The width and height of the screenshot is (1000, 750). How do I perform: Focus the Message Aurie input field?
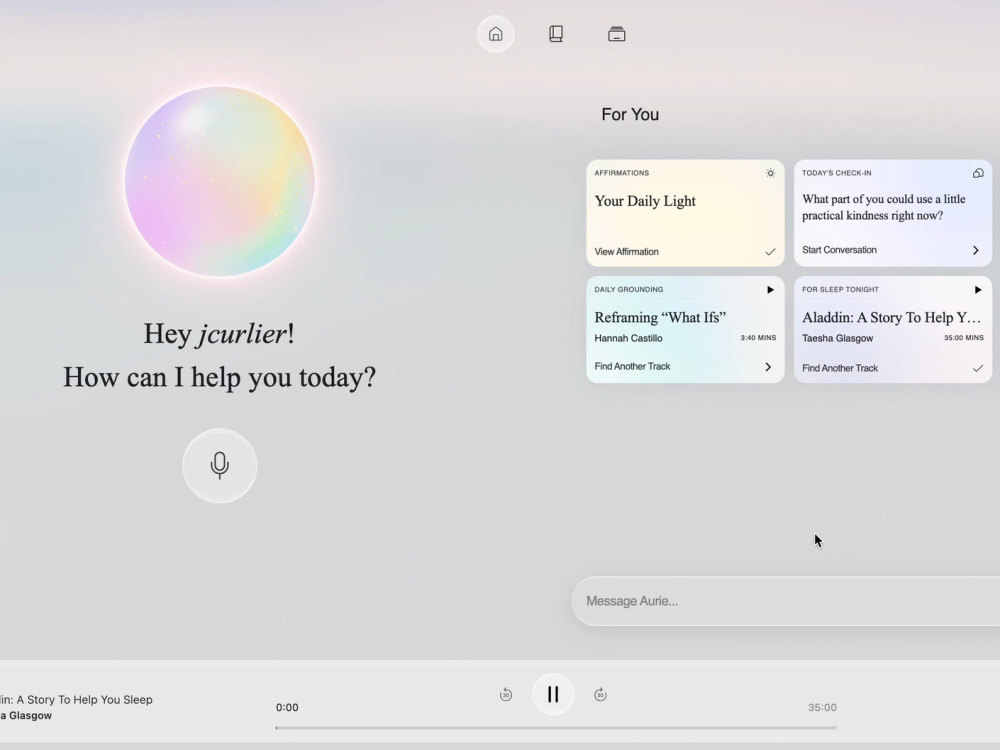click(786, 601)
